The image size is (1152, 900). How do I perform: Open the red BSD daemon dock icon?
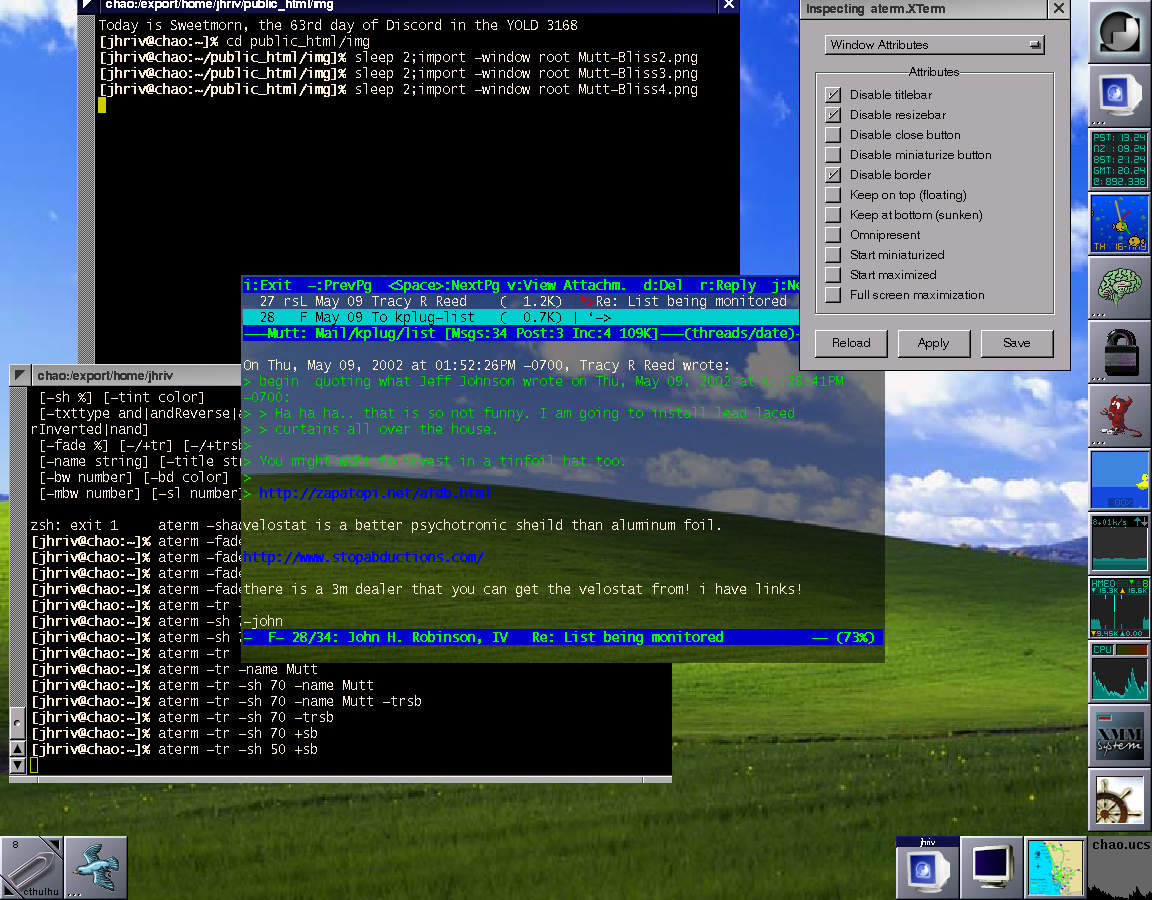click(x=1119, y=416)
